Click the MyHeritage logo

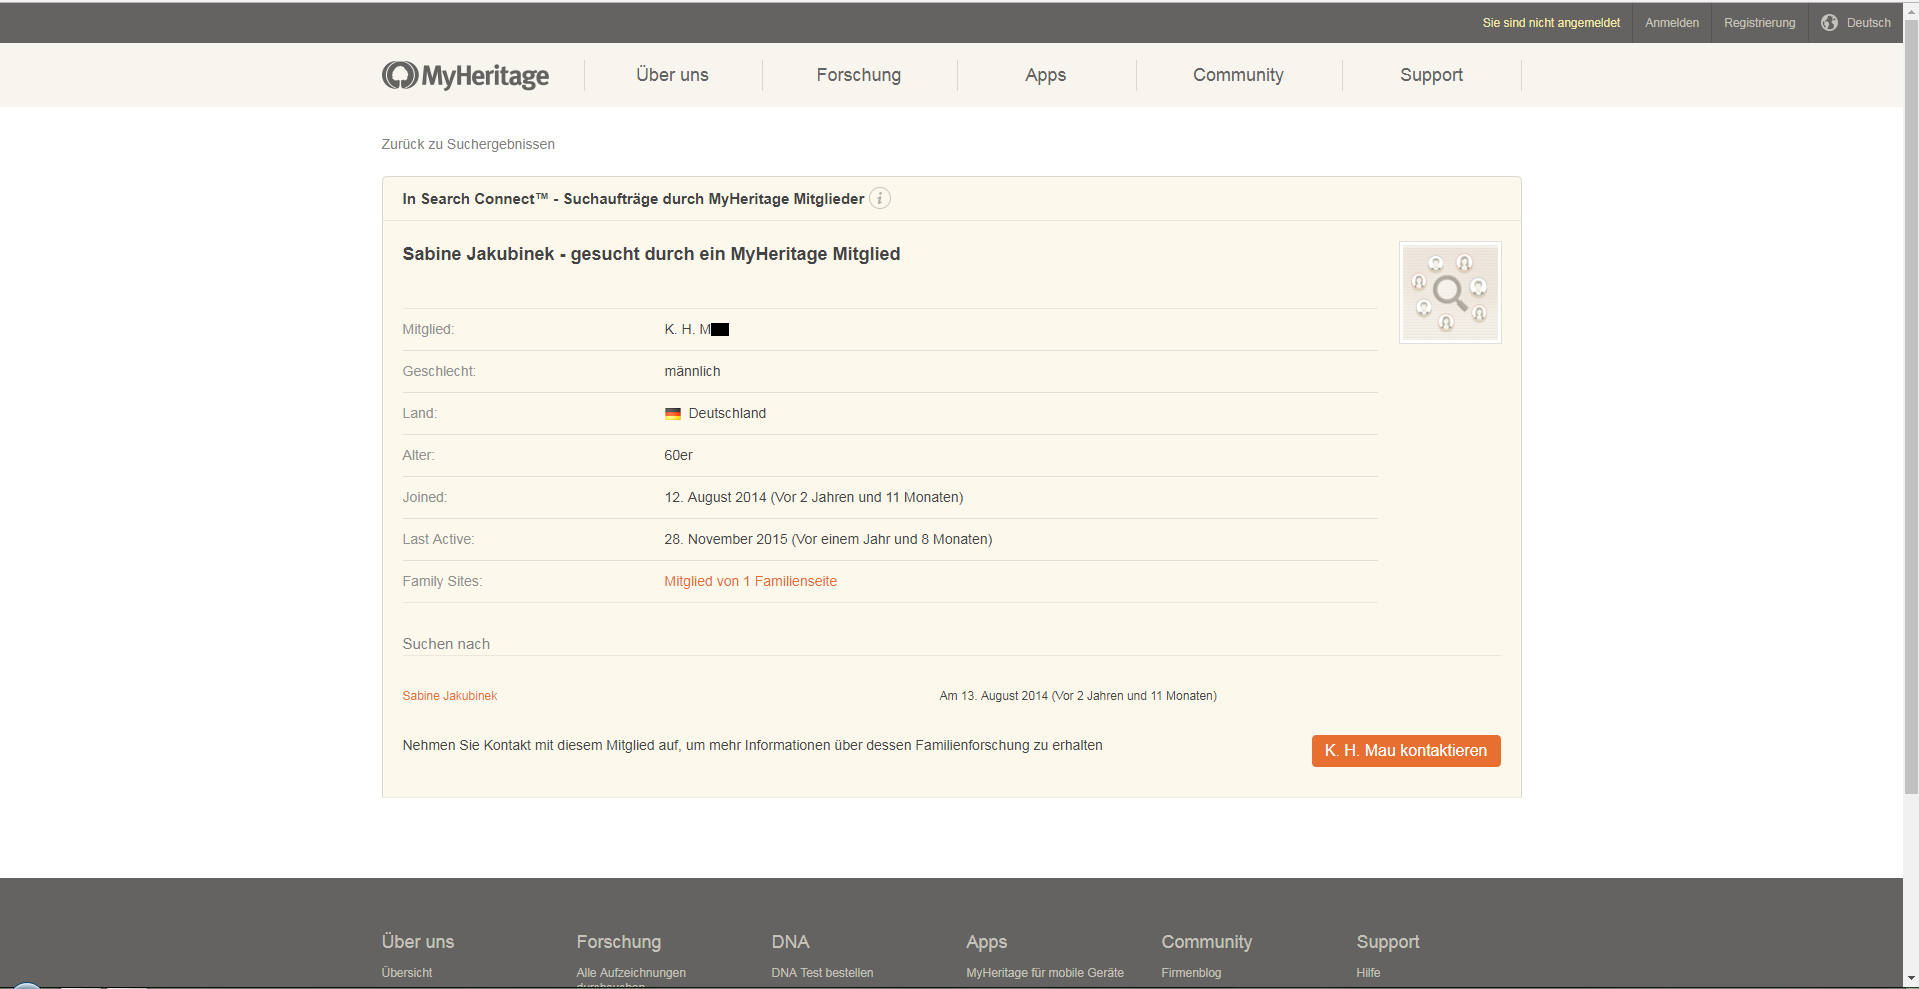click(465, 75)
